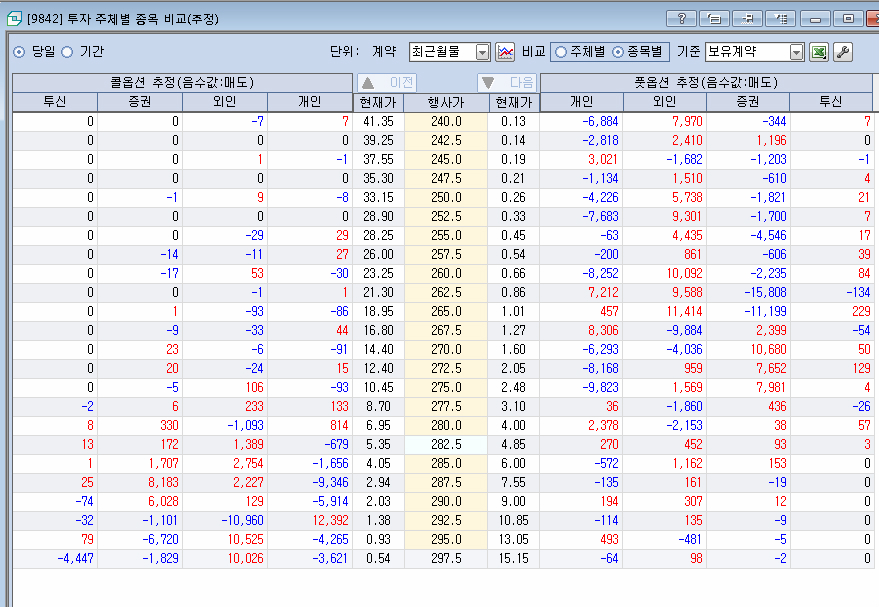Select strike price 260.0 cell
The height and width of the screenshot is (607, 879).
tap(446, 274)
